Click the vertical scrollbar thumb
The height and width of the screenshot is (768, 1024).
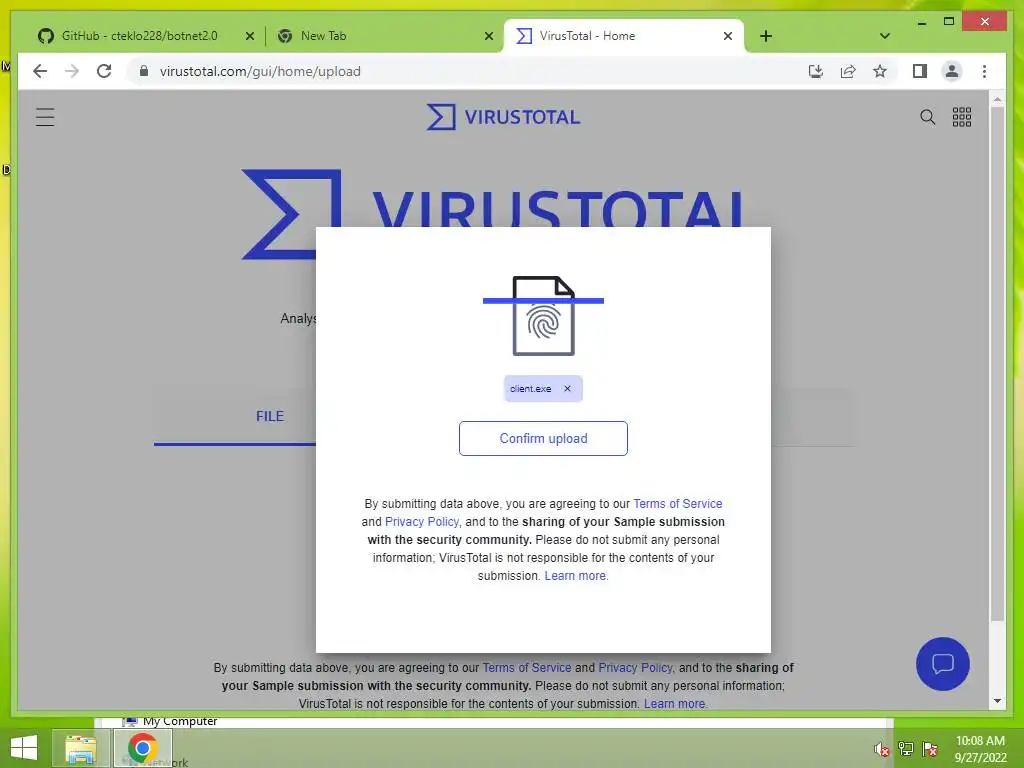(997, 364)
